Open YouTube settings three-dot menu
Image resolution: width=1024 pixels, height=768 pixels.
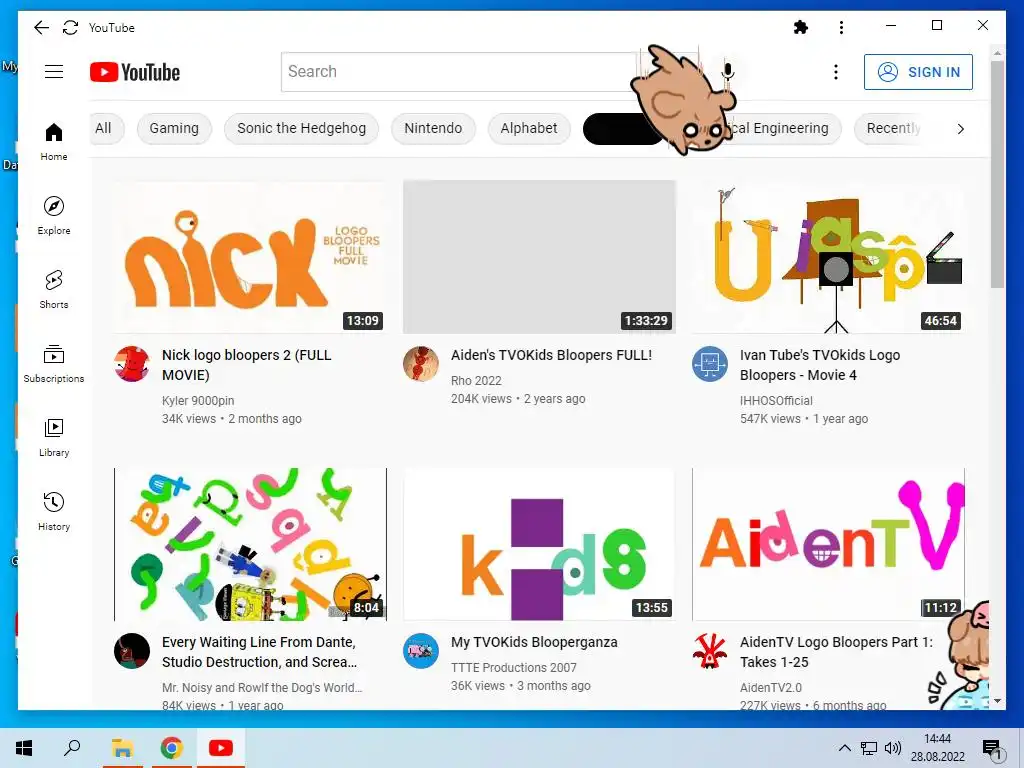[x=836, y=72]
